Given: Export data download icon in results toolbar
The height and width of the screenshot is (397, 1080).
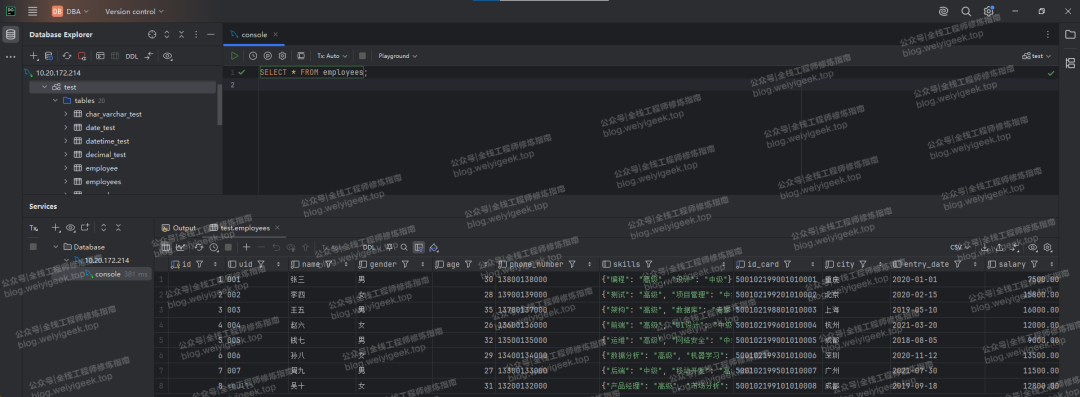Looking at the screenshot, I should pos(985,247).
